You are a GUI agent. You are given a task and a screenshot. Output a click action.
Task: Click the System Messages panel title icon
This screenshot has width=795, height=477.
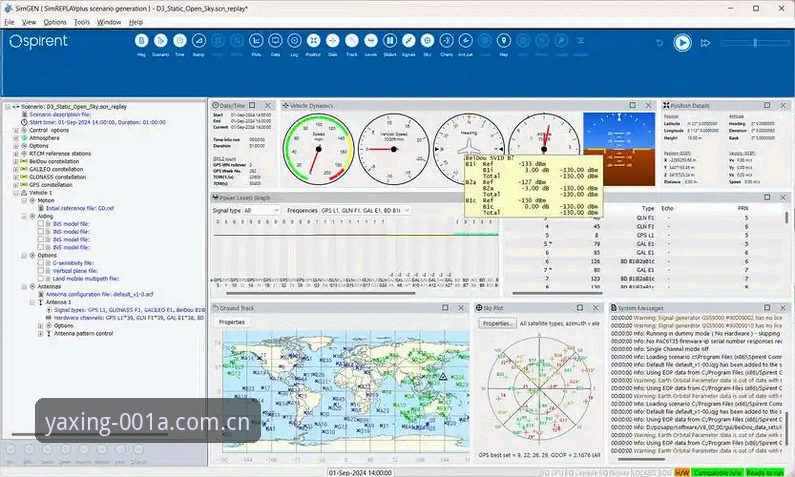613,308
